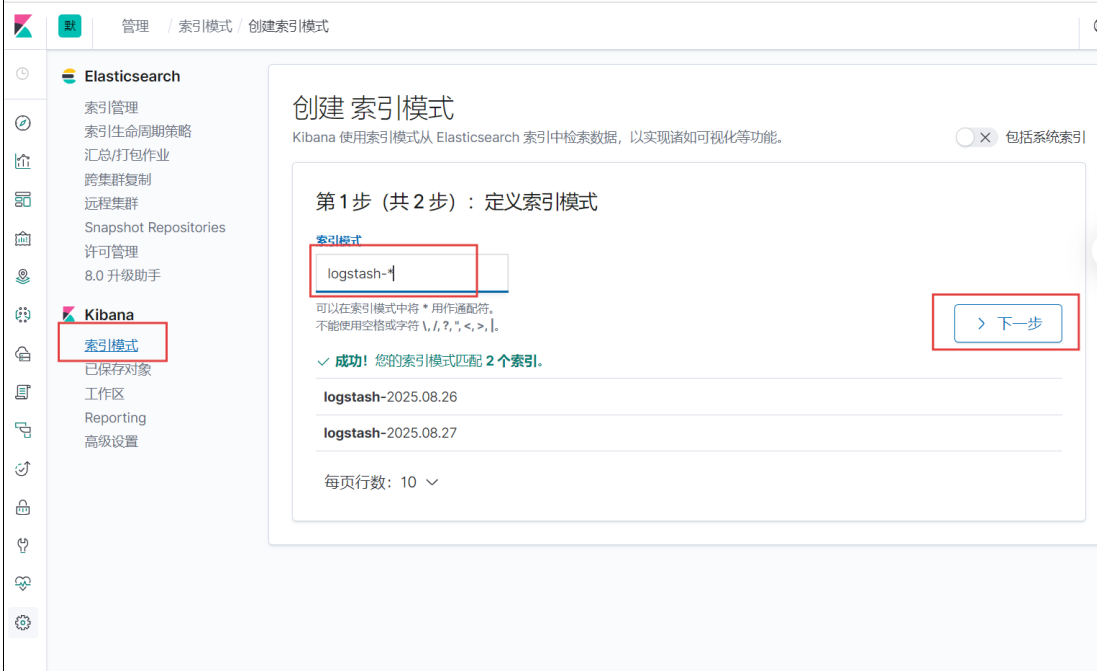Select the logstash-2025.08.26 index row
Image resolution: width=1097 pixels, height=671 pixels.
(688, 397)
